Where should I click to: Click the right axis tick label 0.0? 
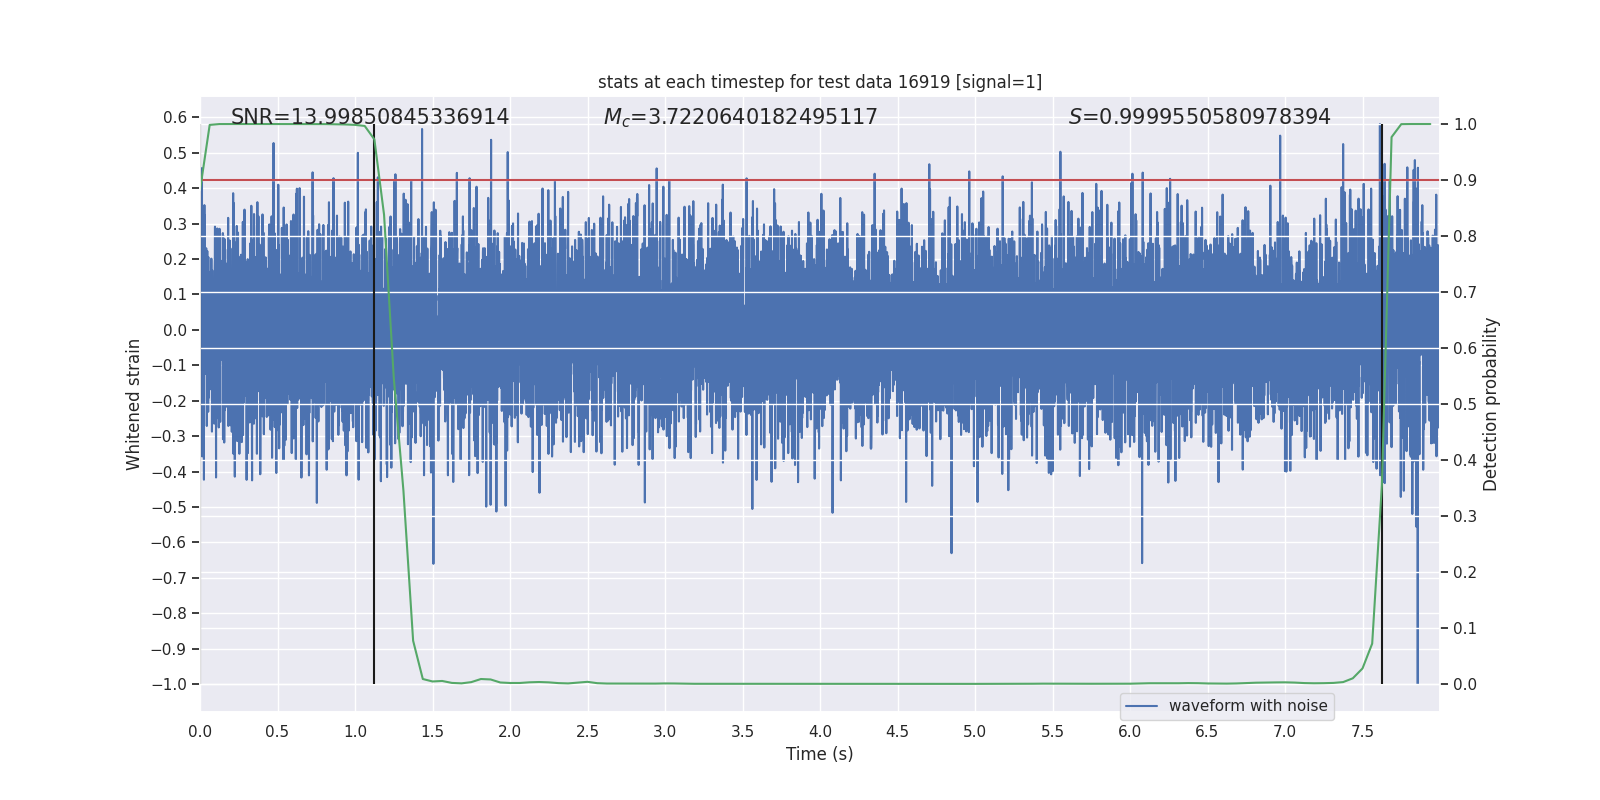[1465, 685]
